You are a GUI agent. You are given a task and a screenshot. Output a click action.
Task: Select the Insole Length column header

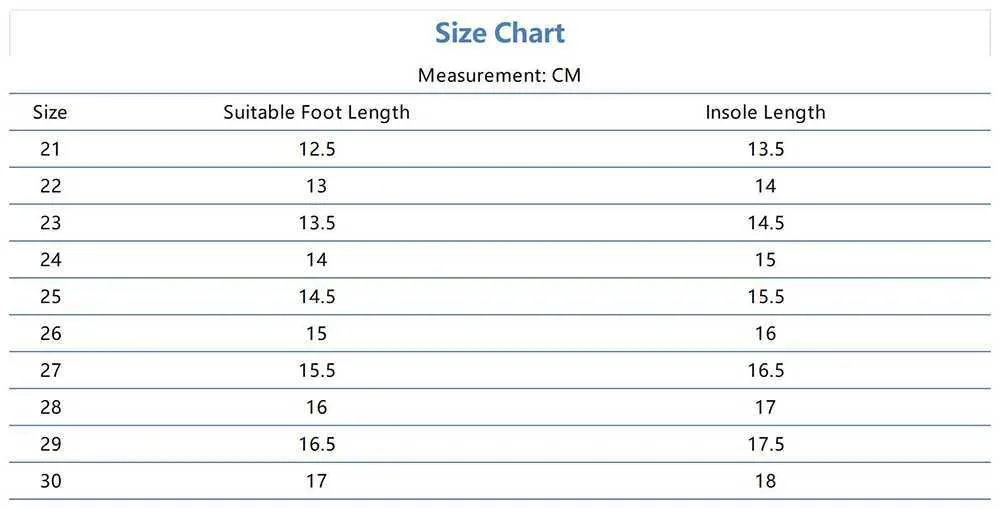click(765, 112)
